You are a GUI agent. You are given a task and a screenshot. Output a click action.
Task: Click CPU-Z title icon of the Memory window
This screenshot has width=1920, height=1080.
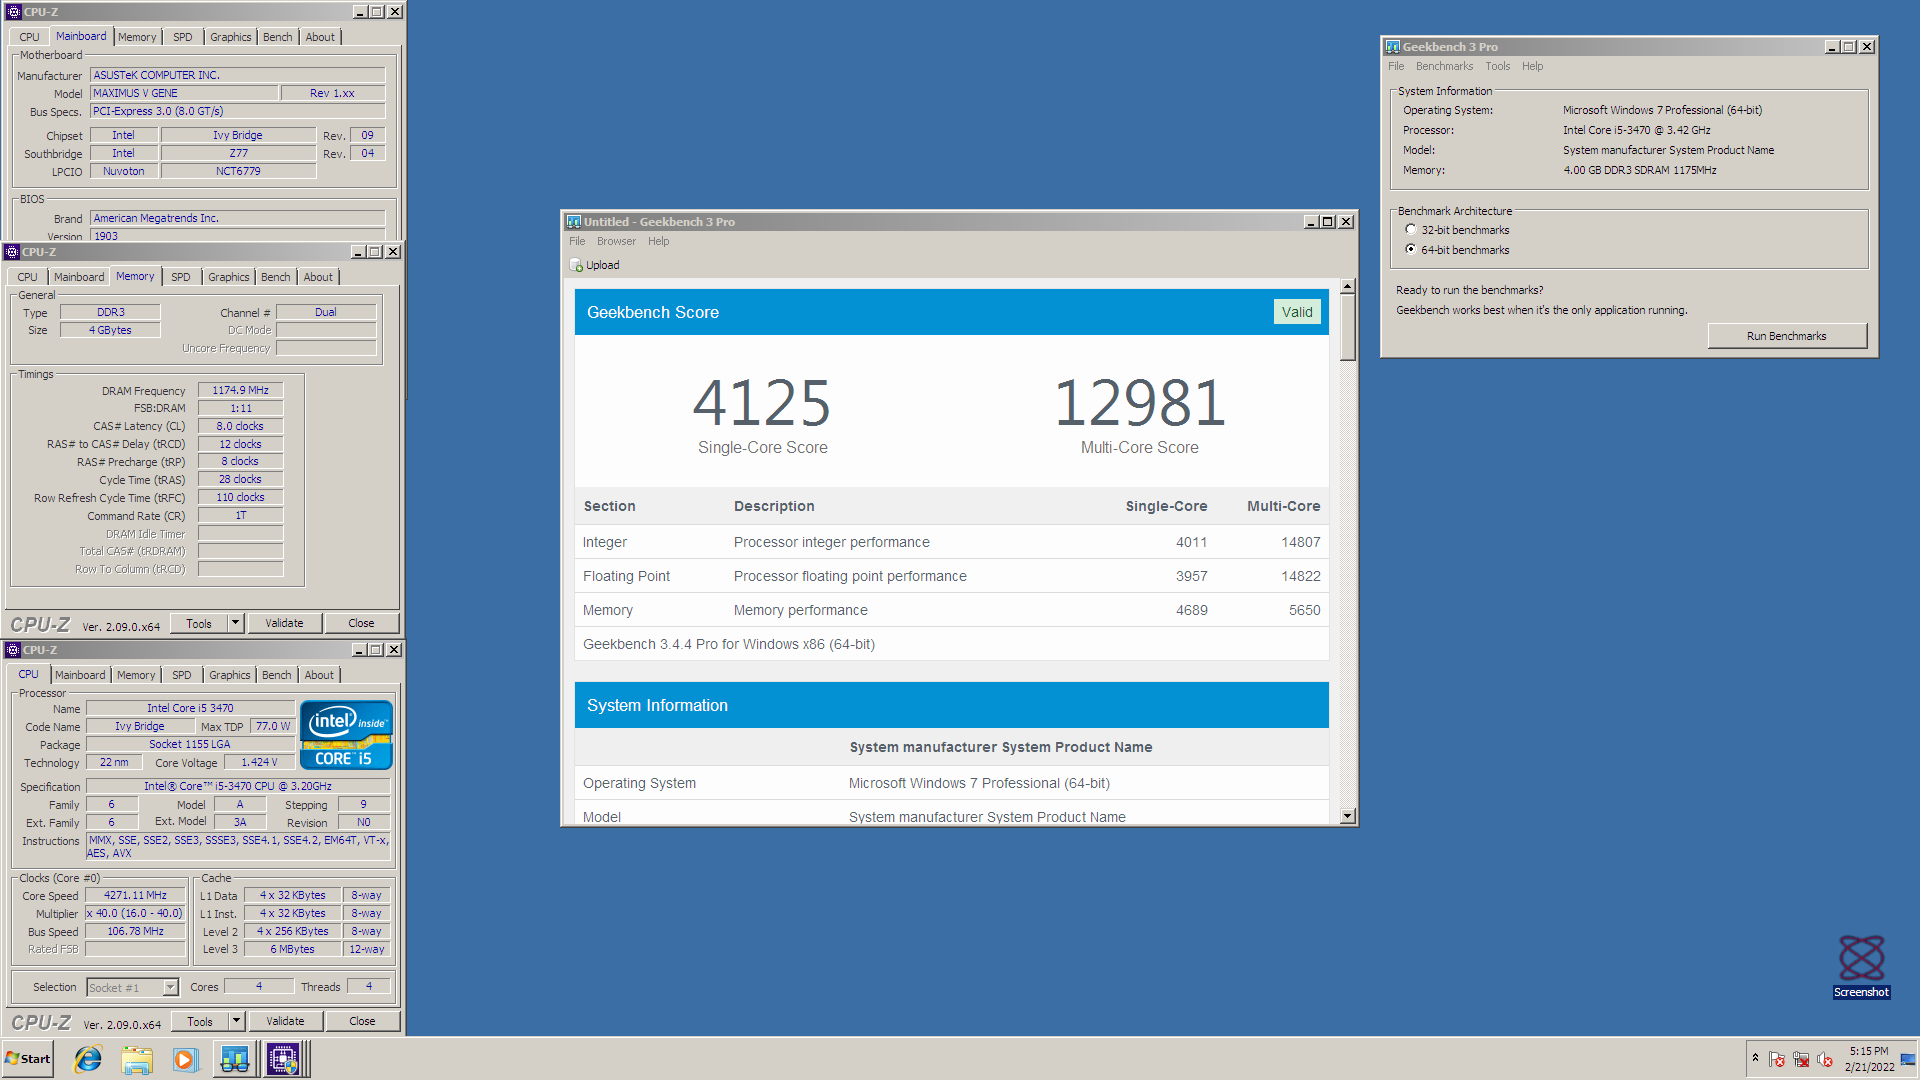click(x=12, y=252)
